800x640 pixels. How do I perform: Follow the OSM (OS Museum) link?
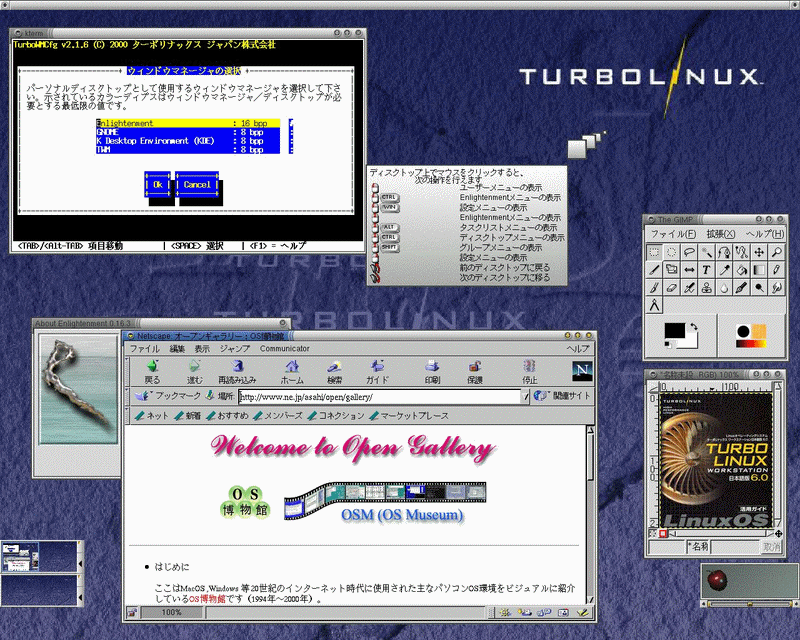coord(402,515)
